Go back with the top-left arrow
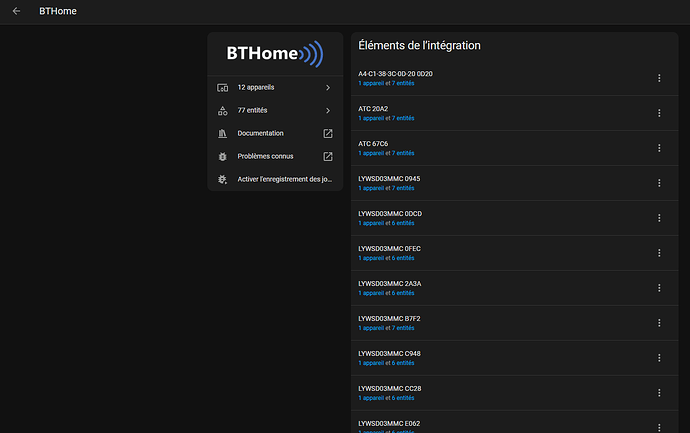 tap(16, 11)
